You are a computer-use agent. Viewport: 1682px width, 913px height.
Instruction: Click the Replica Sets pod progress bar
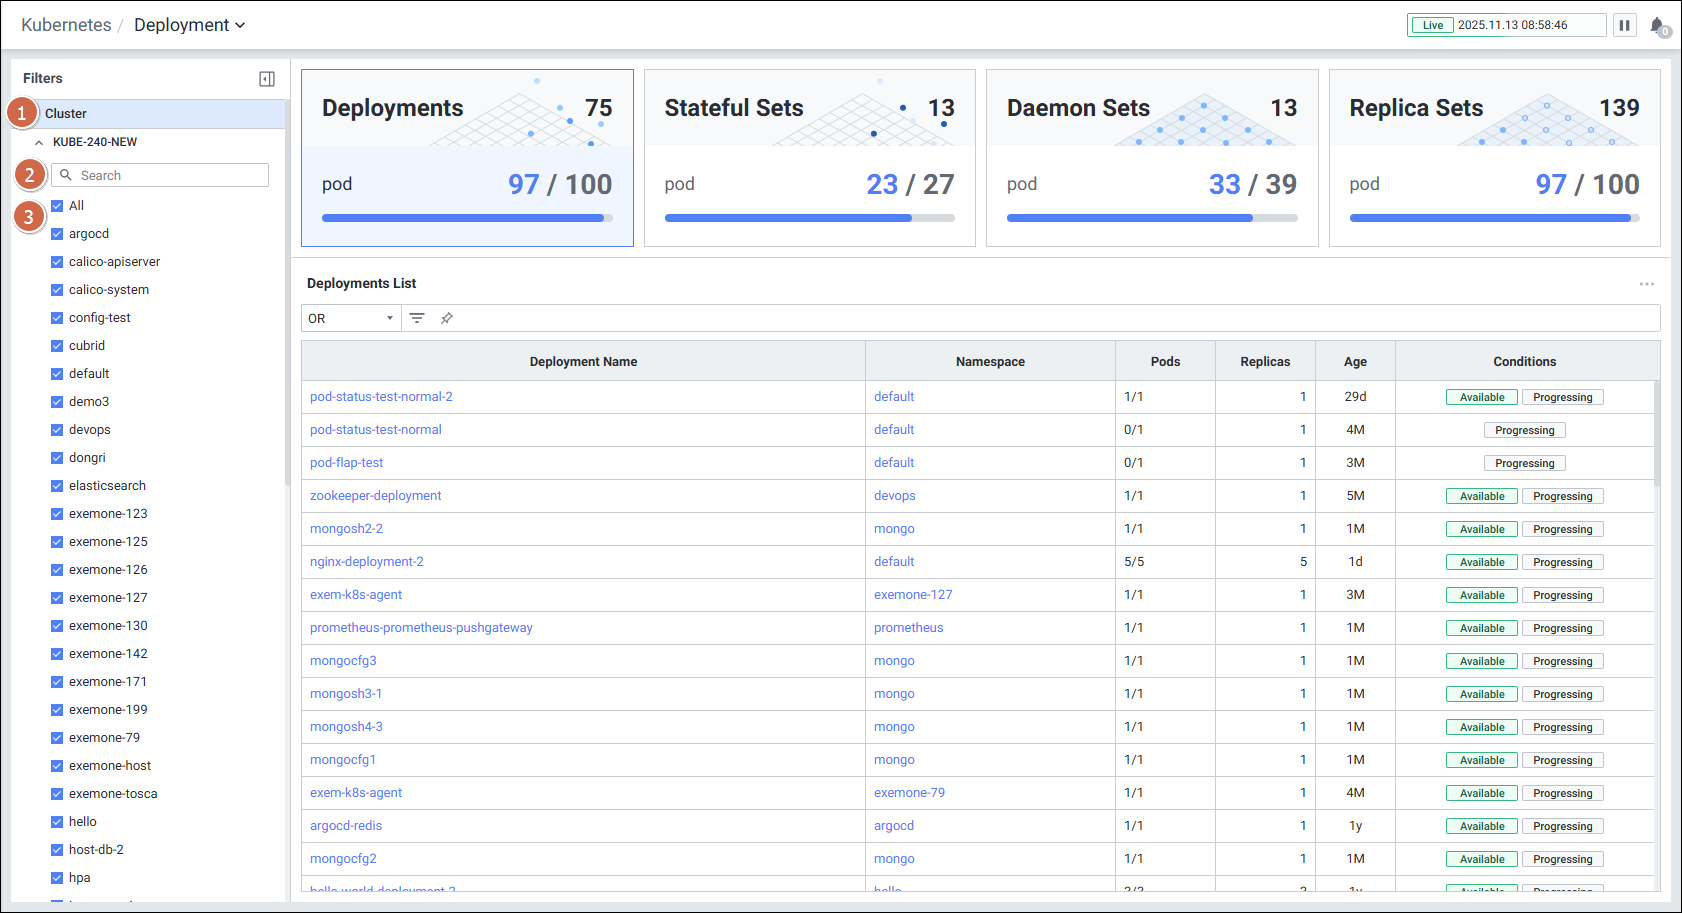click(x=1493, y=218)
